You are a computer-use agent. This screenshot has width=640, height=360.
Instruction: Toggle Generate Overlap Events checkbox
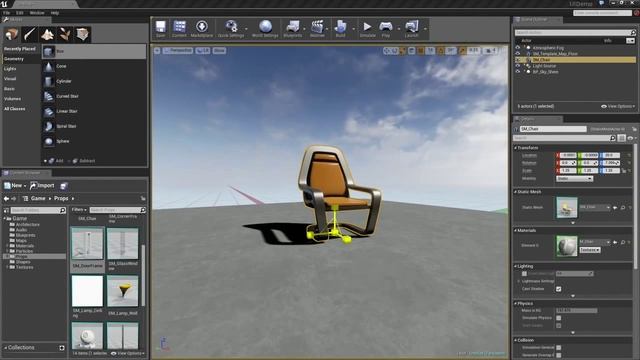[x=558, y=355]
